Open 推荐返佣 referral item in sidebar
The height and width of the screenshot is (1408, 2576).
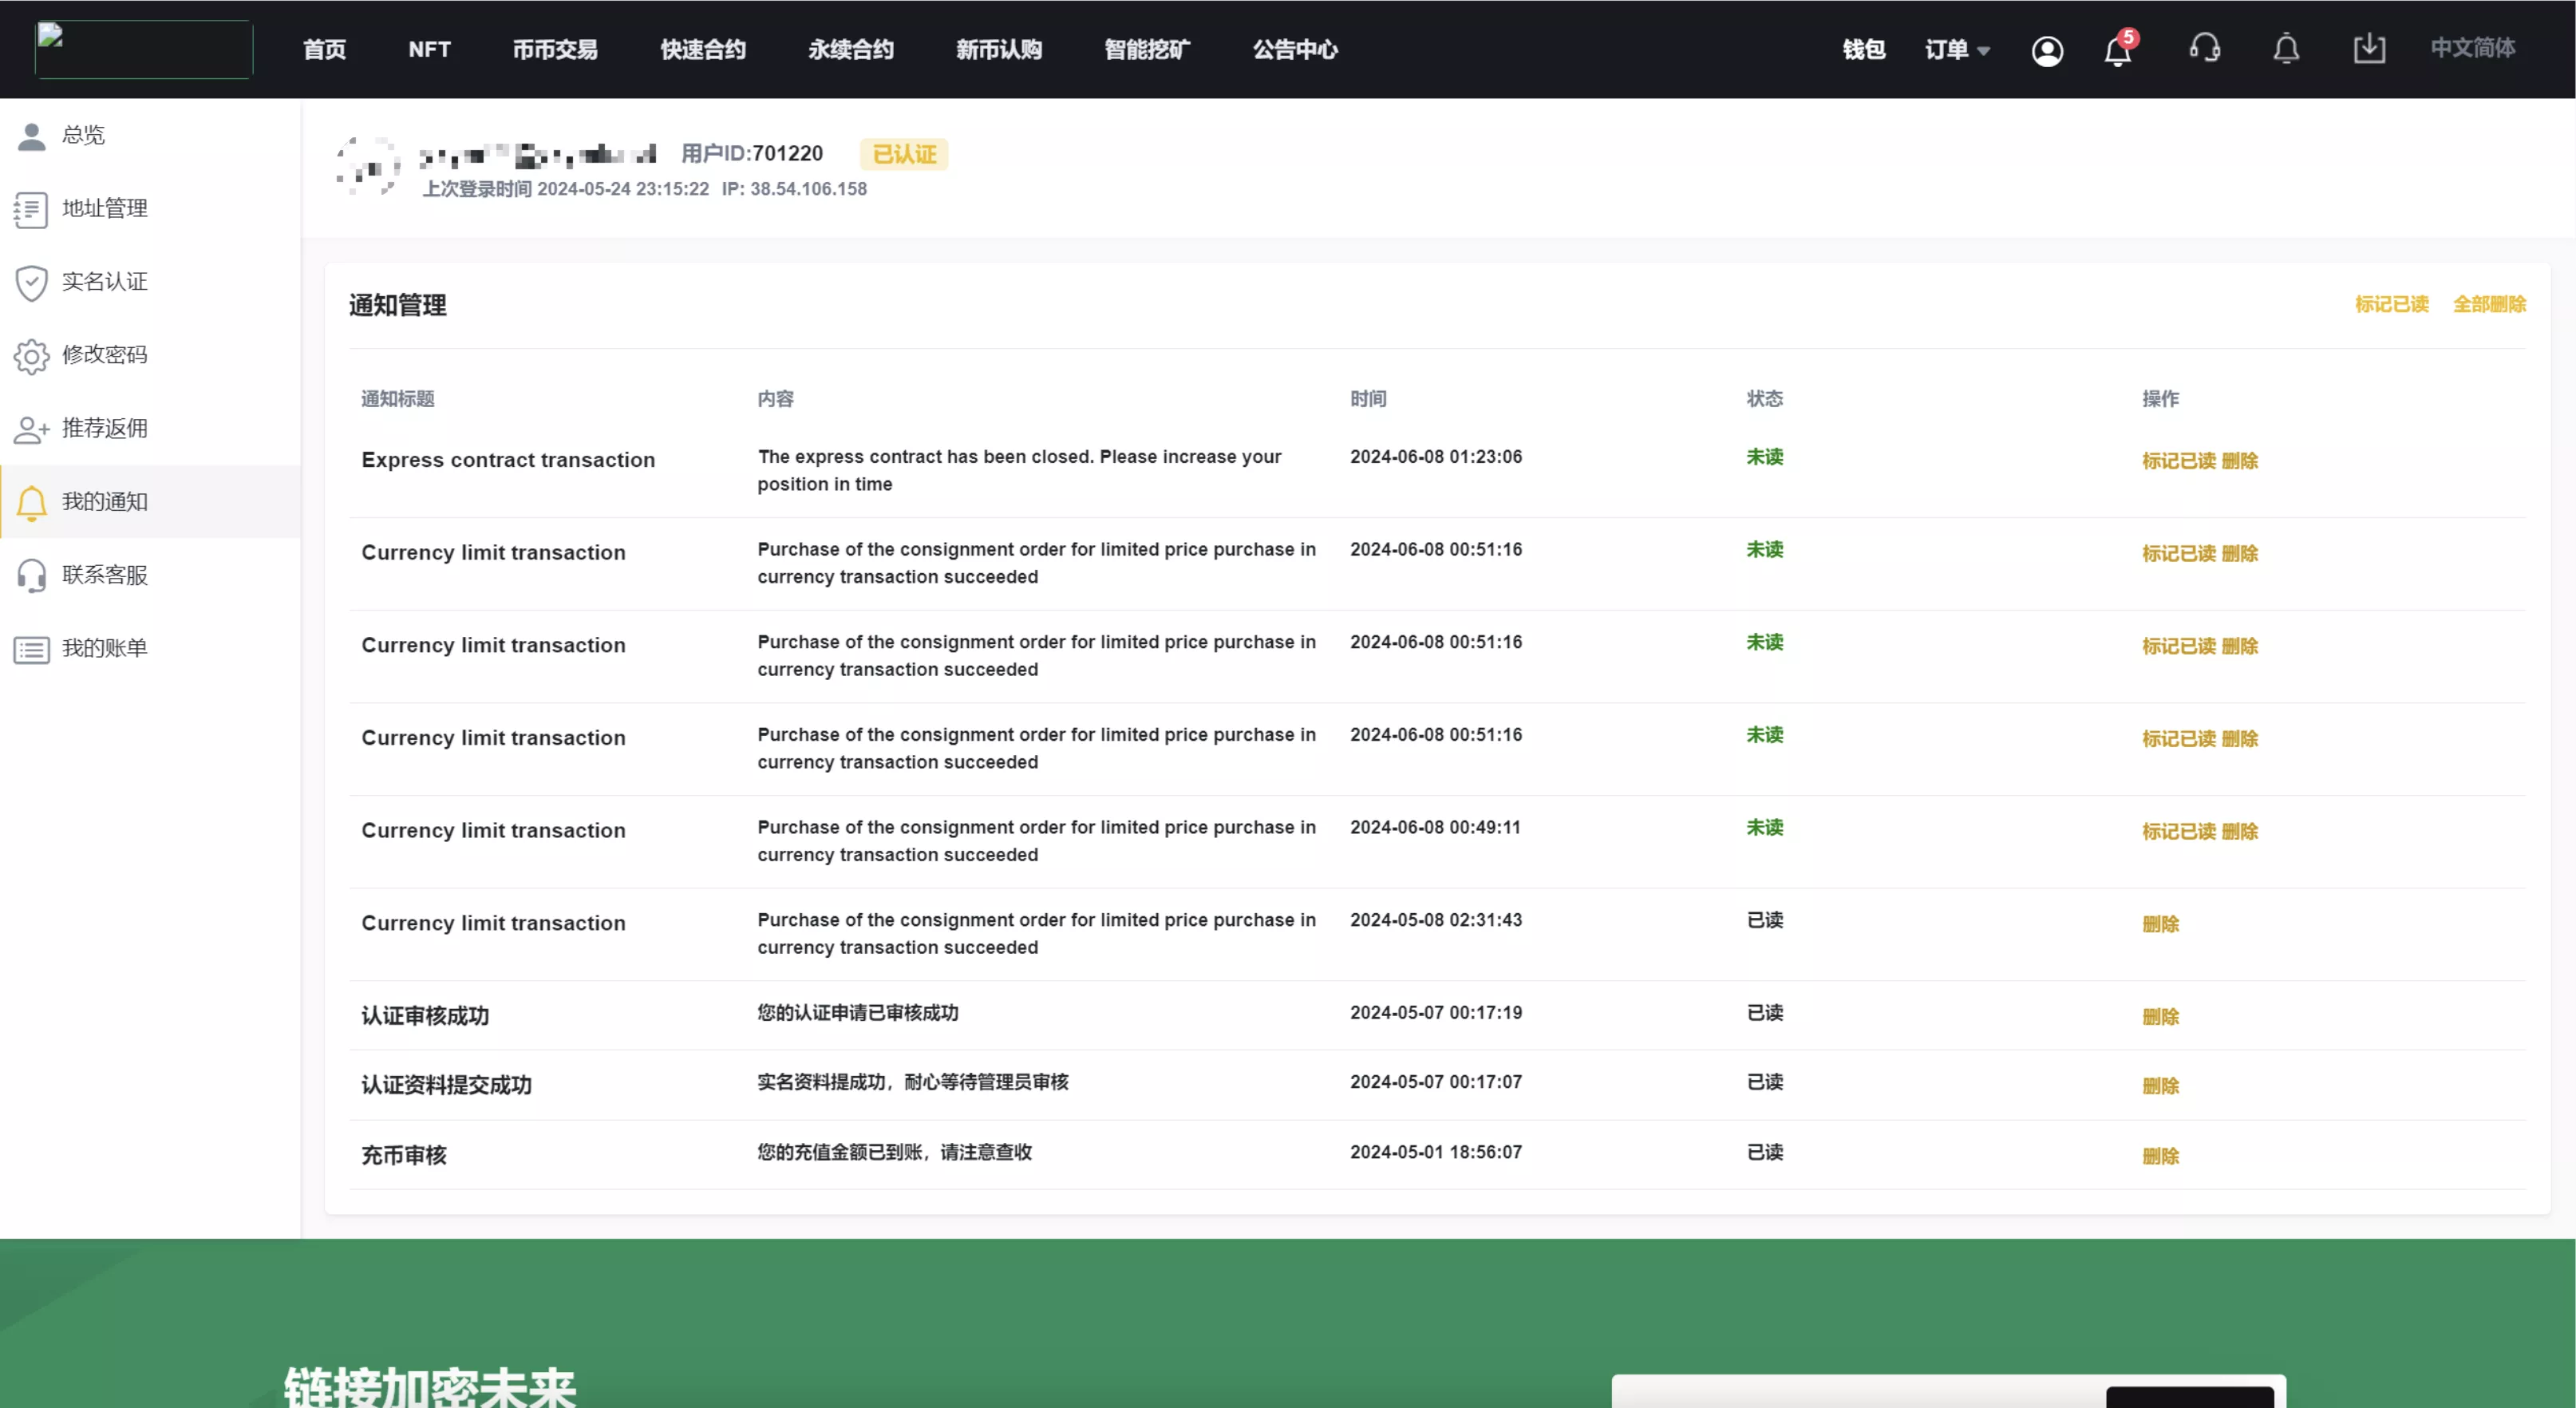104,428
